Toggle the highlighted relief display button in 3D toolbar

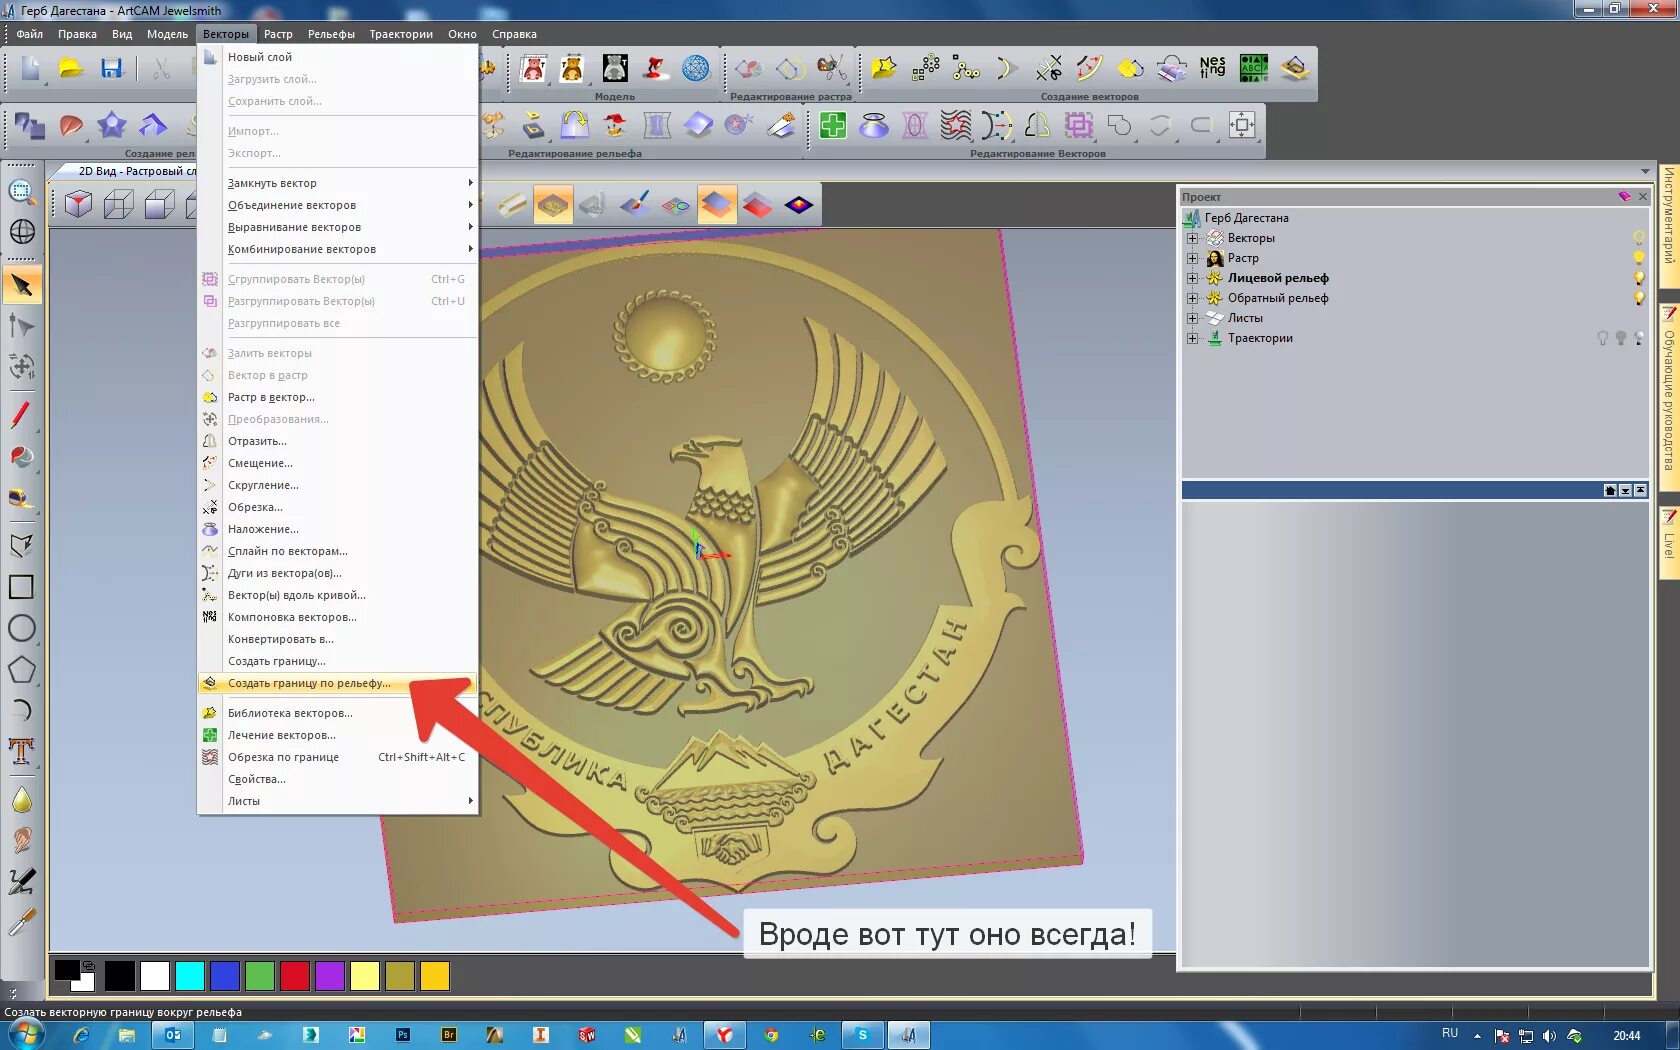553,205
